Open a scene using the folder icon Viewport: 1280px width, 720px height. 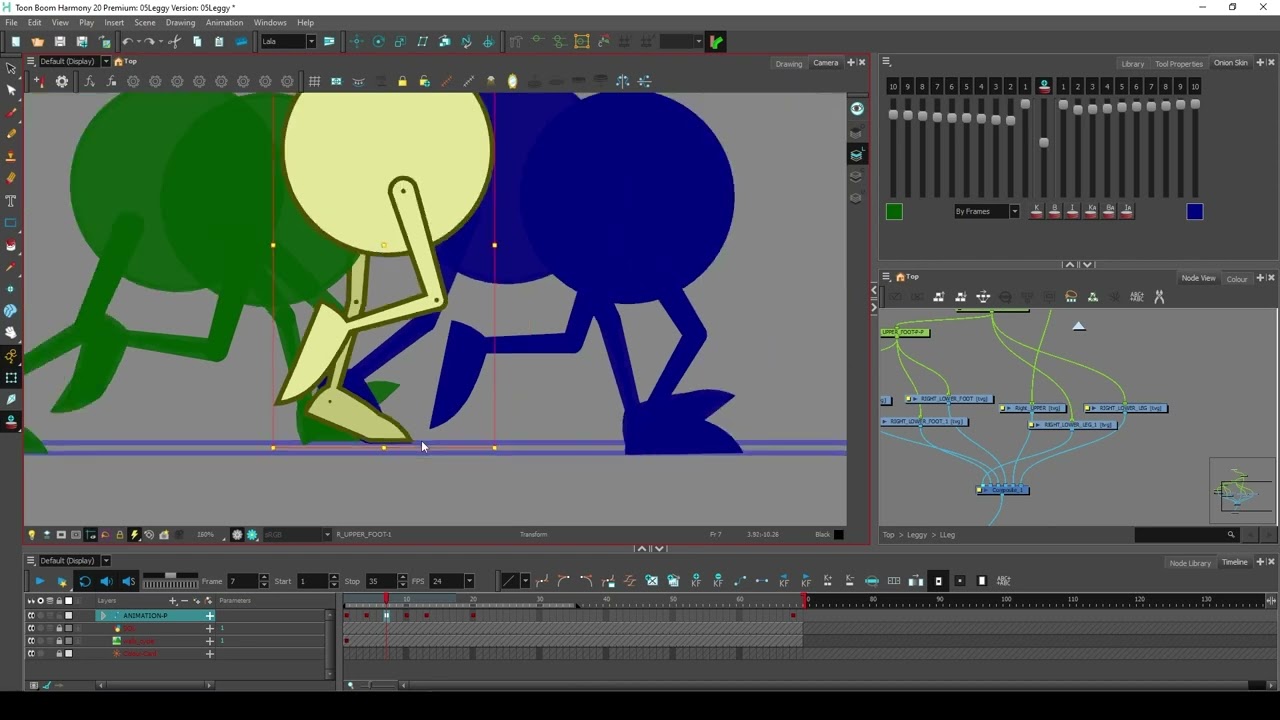[38, 42]
